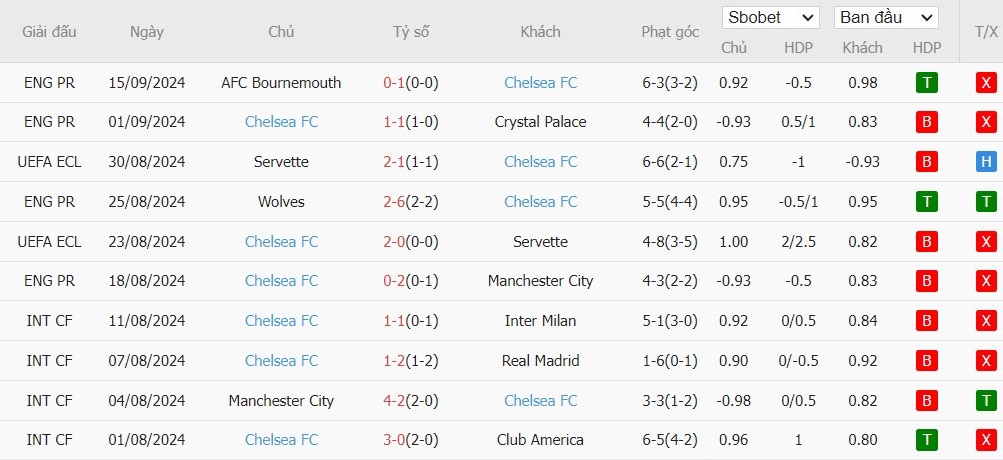This screenshot has width=1003, height=460.
Task: Click the 0-1 score against AFC Bournemouth
Action: point(394,83)
